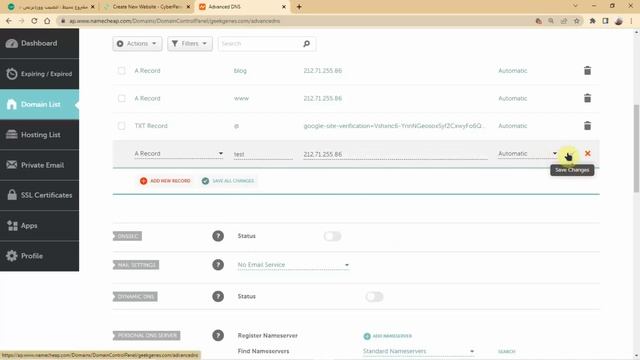Screen dimensions: 640x360
Task: Click the google-site-verification TXT value
Action: pos(394,126)
